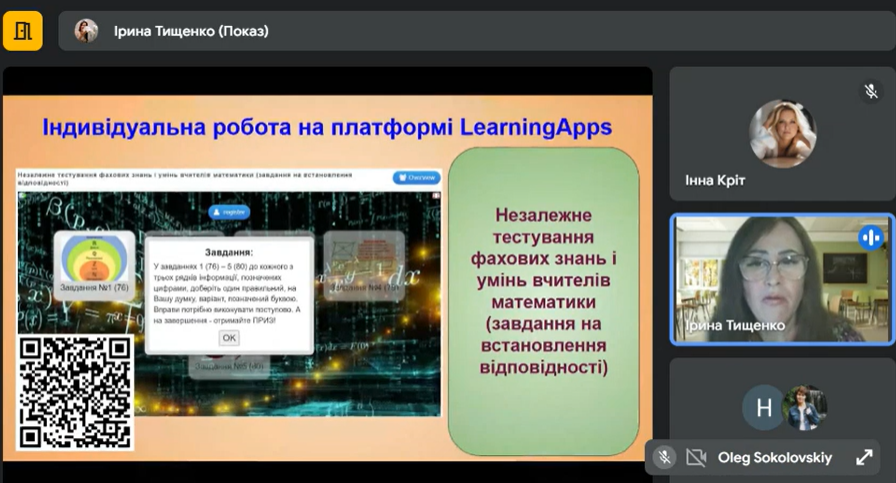Toggle the disabled camera icon
The width and height of the screenshot is (896, 483).
pyautogui.click(x=696, y=457)
